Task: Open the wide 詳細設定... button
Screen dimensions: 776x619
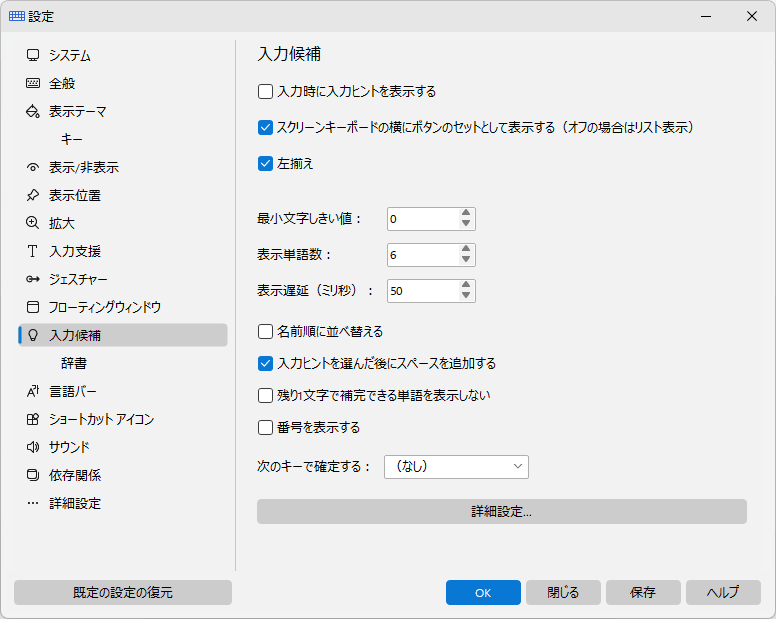Action: click(502, 512)
